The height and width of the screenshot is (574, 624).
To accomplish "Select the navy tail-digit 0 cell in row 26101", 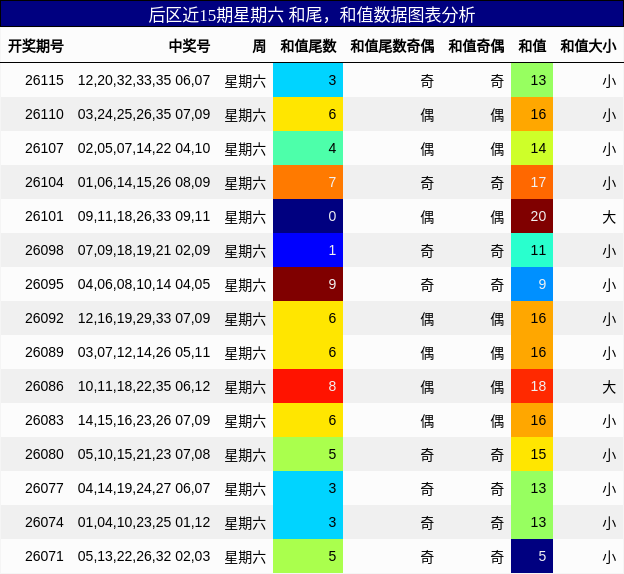I will [308, 216].
